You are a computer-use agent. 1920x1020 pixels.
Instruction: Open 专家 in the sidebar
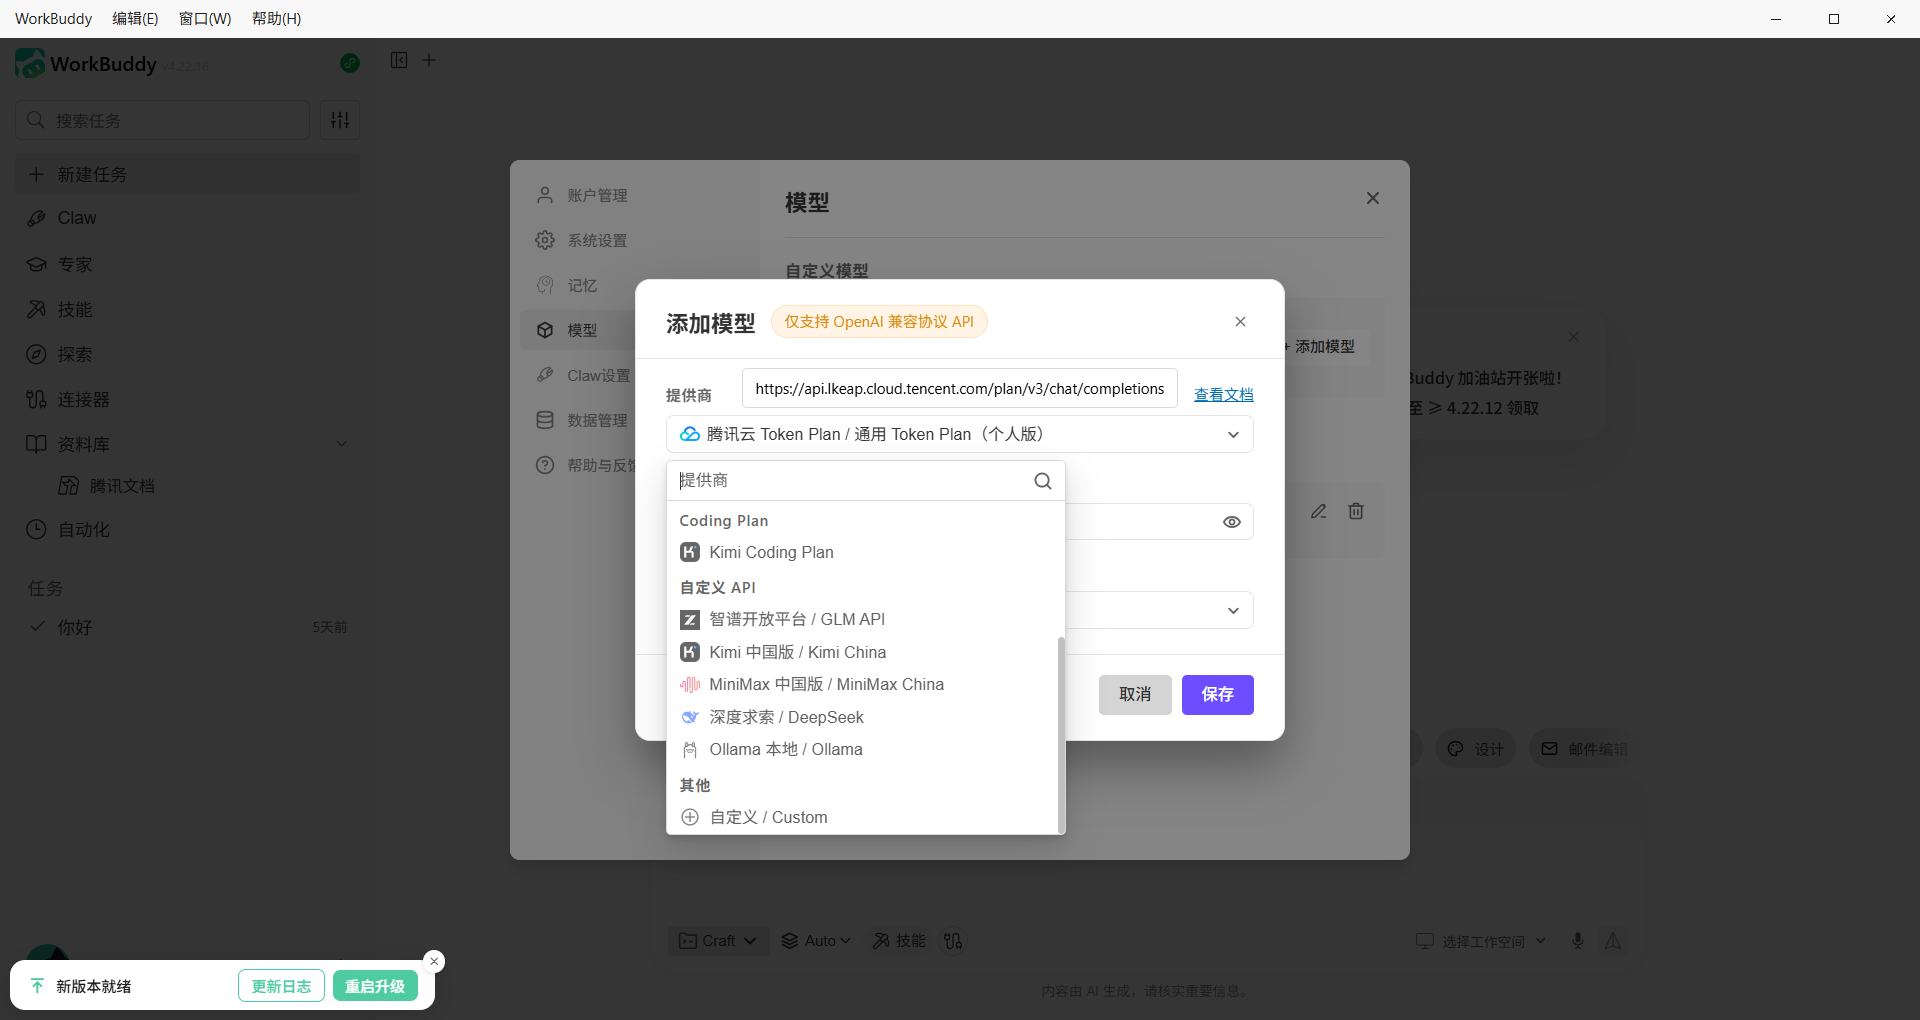click(188, 264)
